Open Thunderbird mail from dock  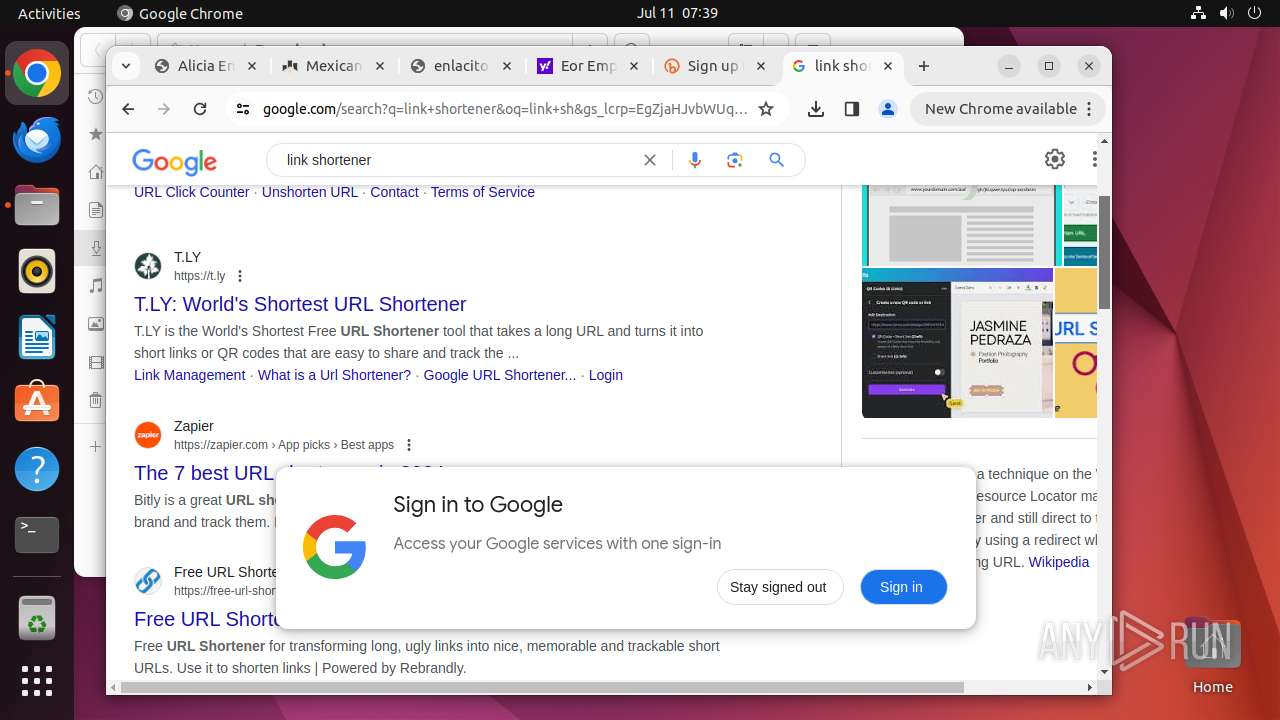point(37,140)
